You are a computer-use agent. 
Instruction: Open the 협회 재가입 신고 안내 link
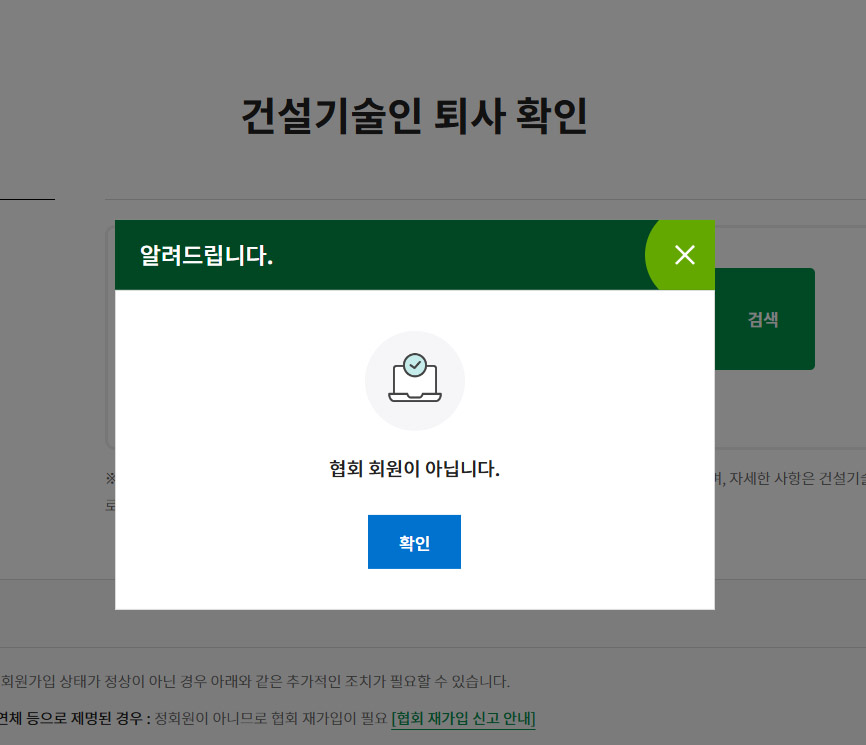pyautogui.click(x=463, y=718)
